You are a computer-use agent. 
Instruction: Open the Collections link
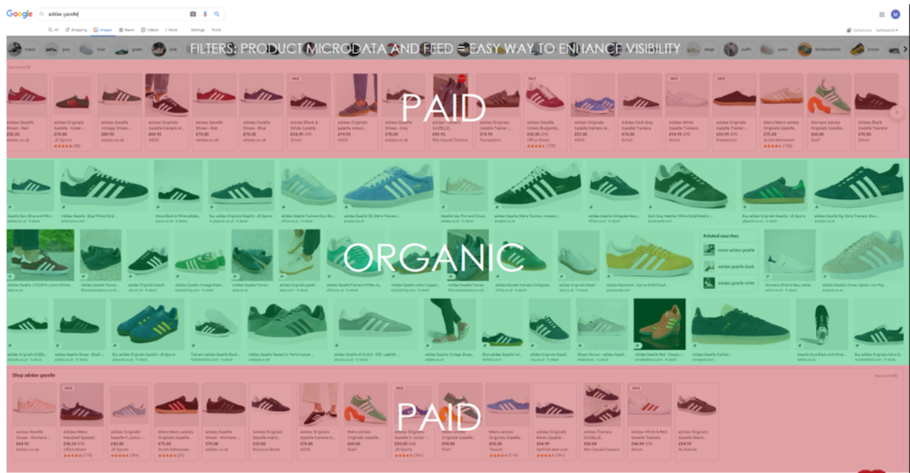(x=860, y=30)
